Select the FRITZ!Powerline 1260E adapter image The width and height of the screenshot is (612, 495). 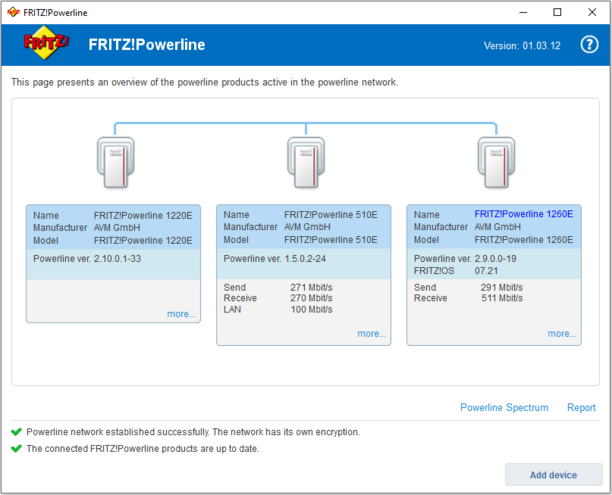tap(494, 160)
